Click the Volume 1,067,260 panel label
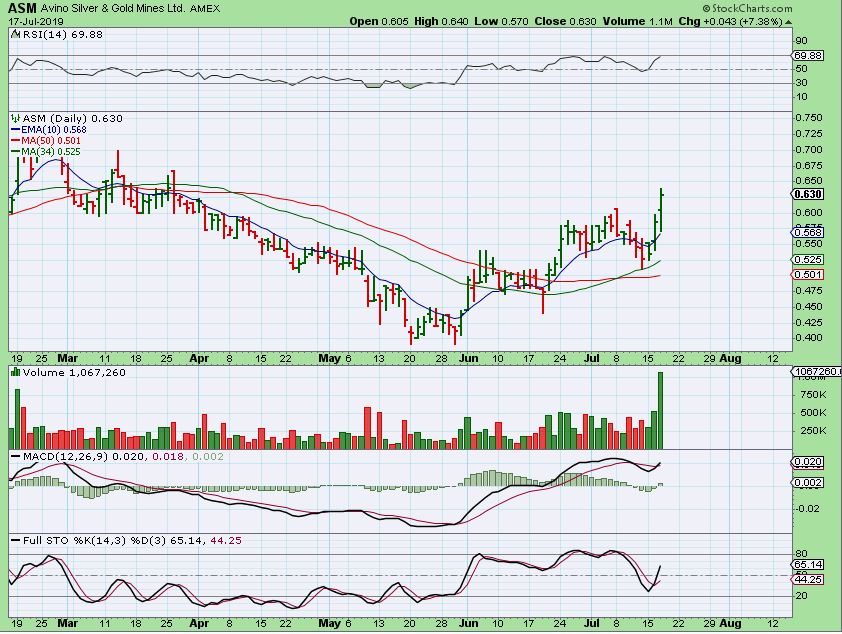 (x=74, y=372)
